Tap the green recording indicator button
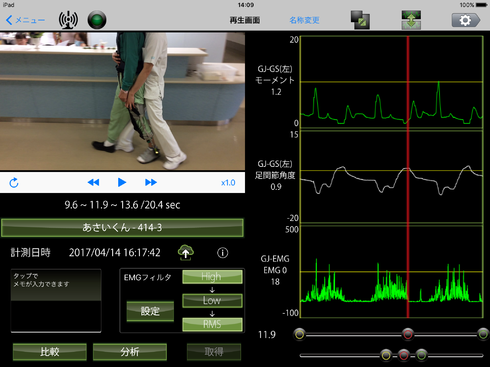Viewport: 490px width, 367px height. (97, 20)
